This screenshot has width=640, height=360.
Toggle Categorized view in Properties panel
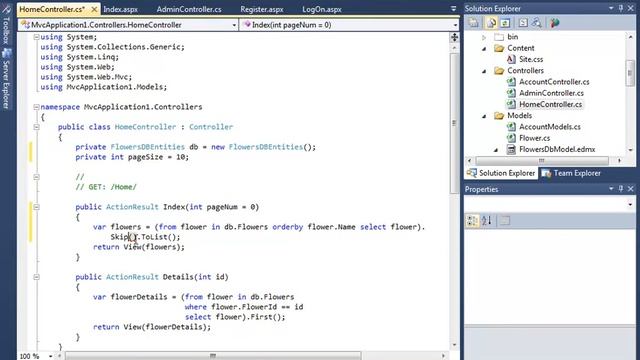[x=472, y=221]
